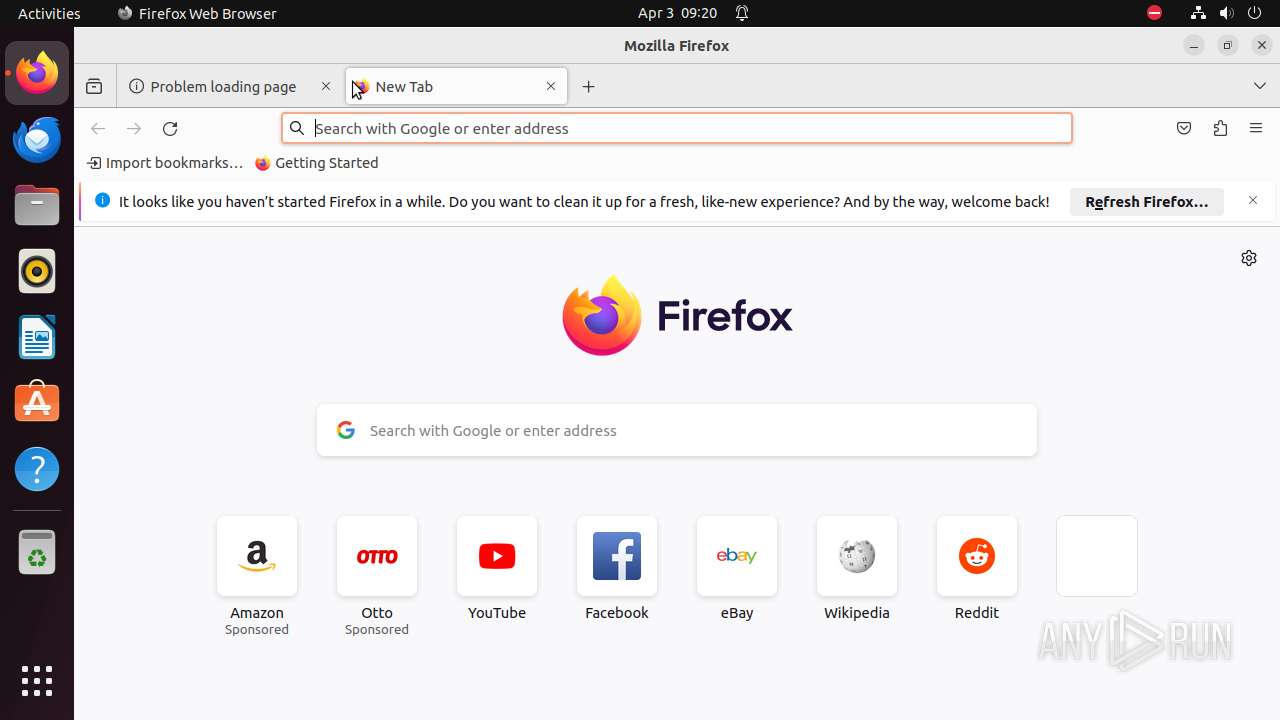The width and height of the screenshot is (1280, 720).
Task: Go back one page
Action: [98, 128]
